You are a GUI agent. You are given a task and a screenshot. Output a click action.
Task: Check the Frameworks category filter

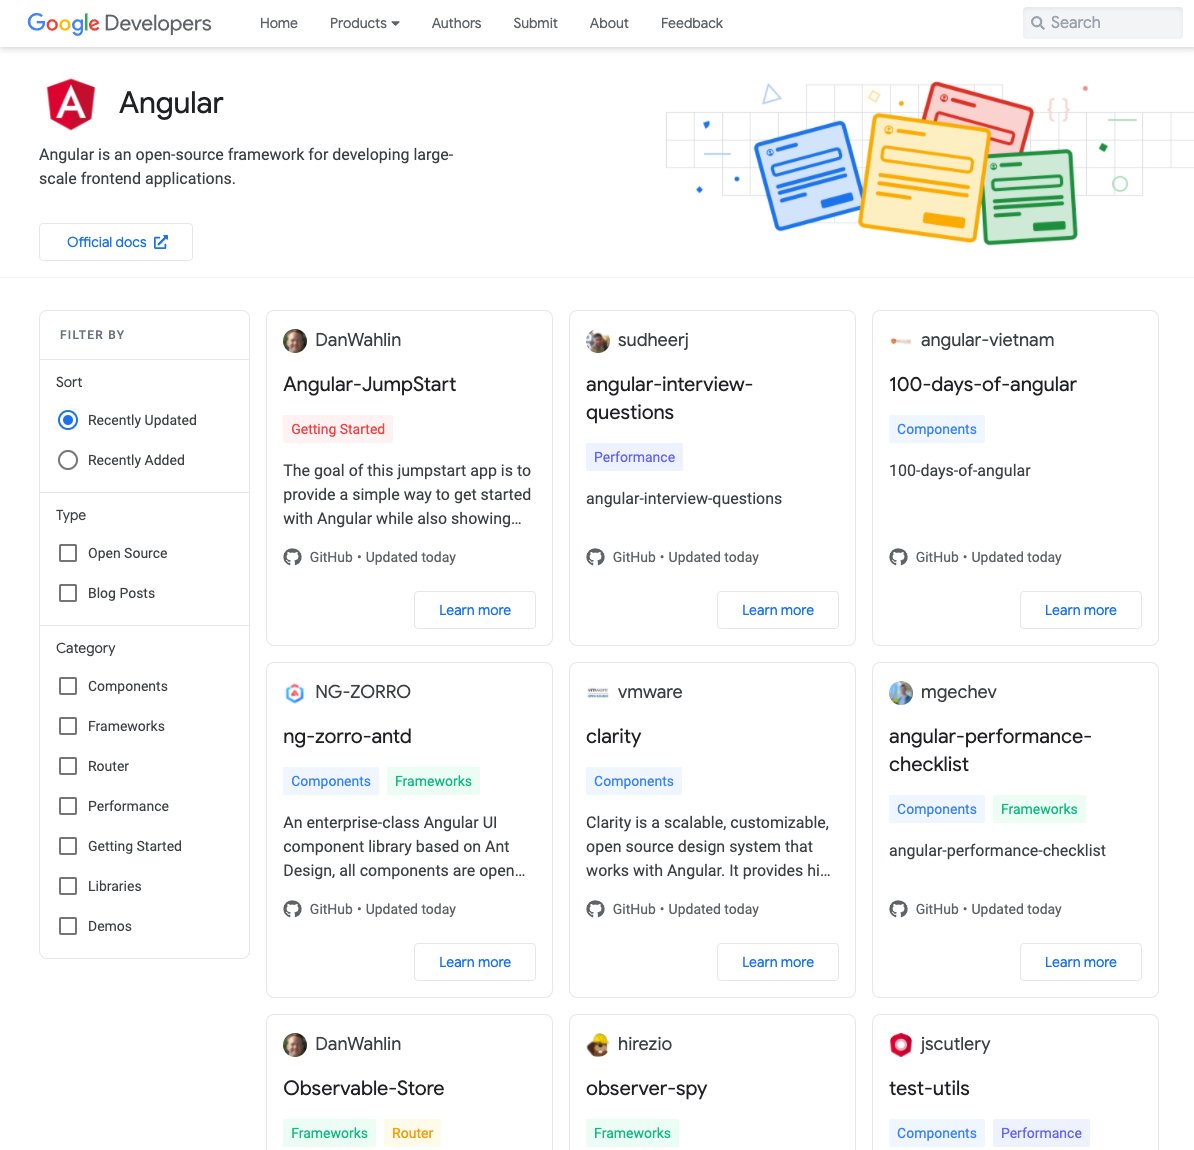pos(67,726)
